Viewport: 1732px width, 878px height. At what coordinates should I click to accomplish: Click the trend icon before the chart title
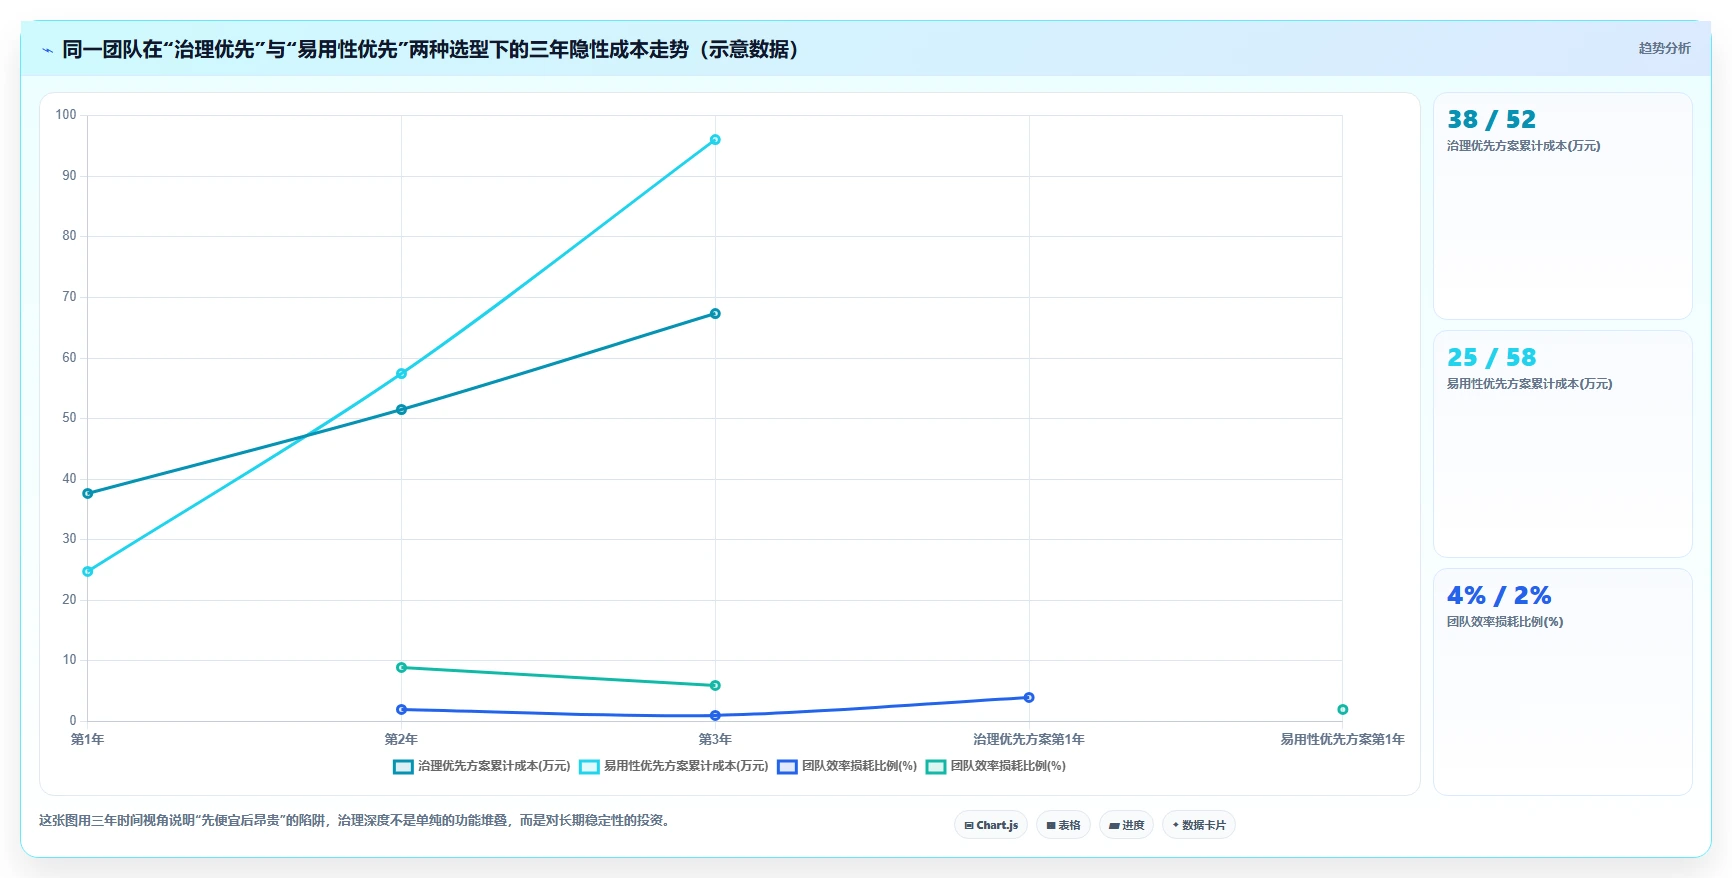click(47, 50)
